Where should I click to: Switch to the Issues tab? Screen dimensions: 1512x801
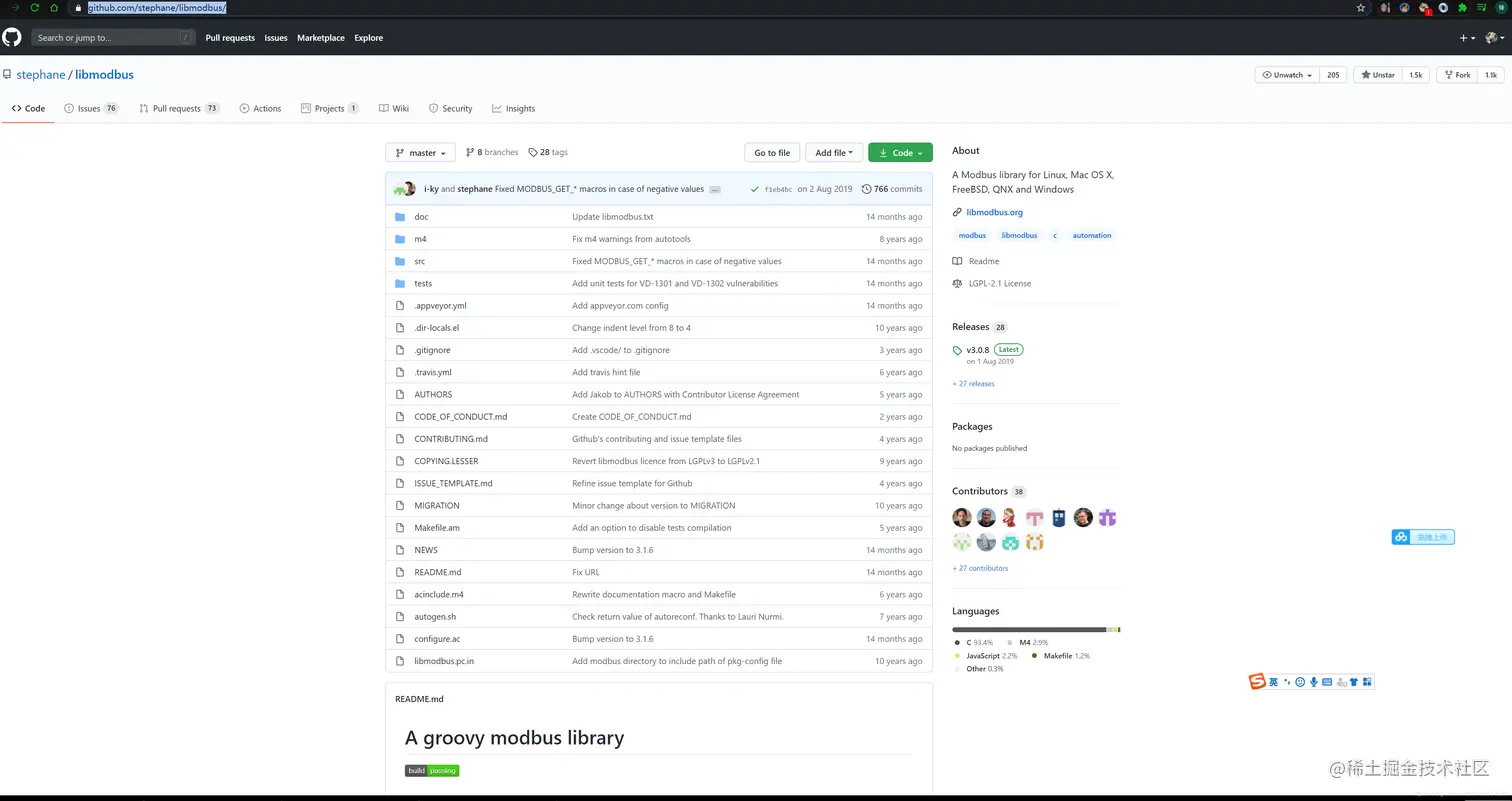click(x=89, y=108)
